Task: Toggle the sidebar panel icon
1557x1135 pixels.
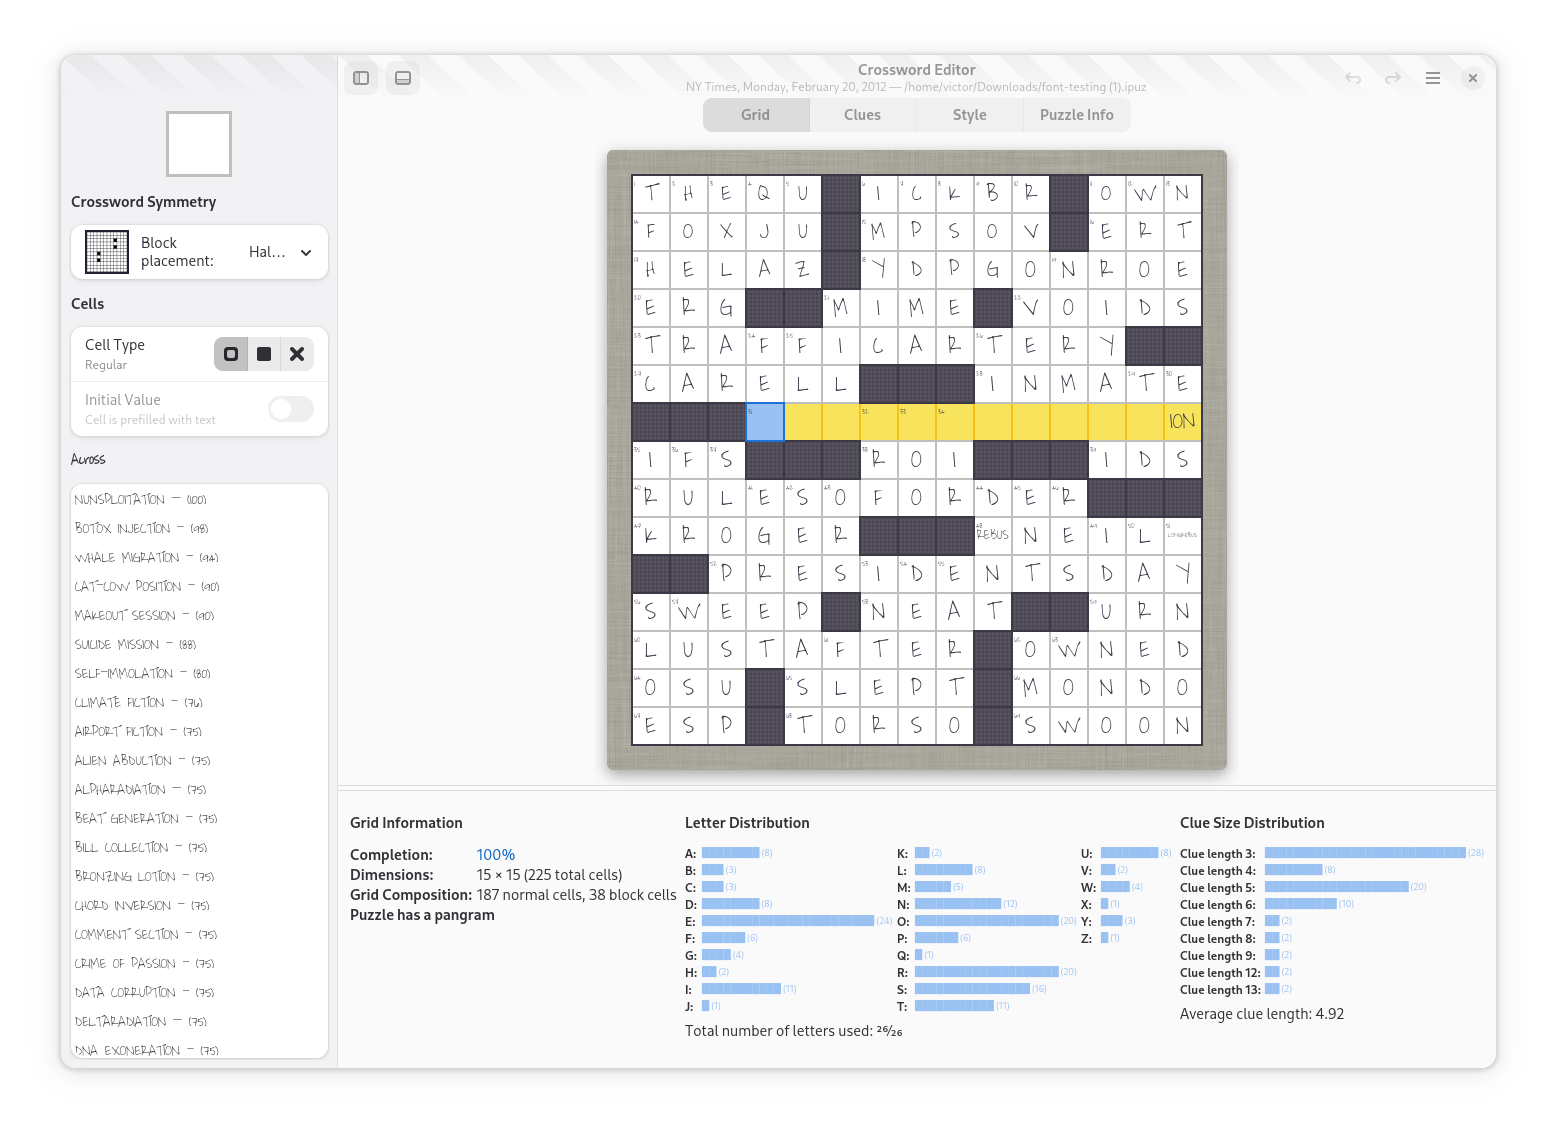Action: (x=362, y=78)
